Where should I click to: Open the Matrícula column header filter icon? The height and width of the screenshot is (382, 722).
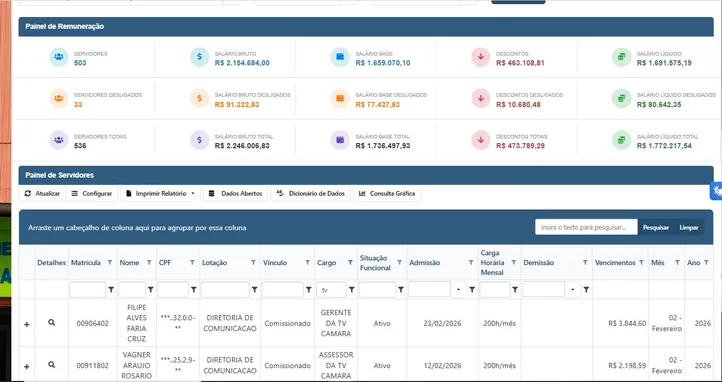(110, 262)
